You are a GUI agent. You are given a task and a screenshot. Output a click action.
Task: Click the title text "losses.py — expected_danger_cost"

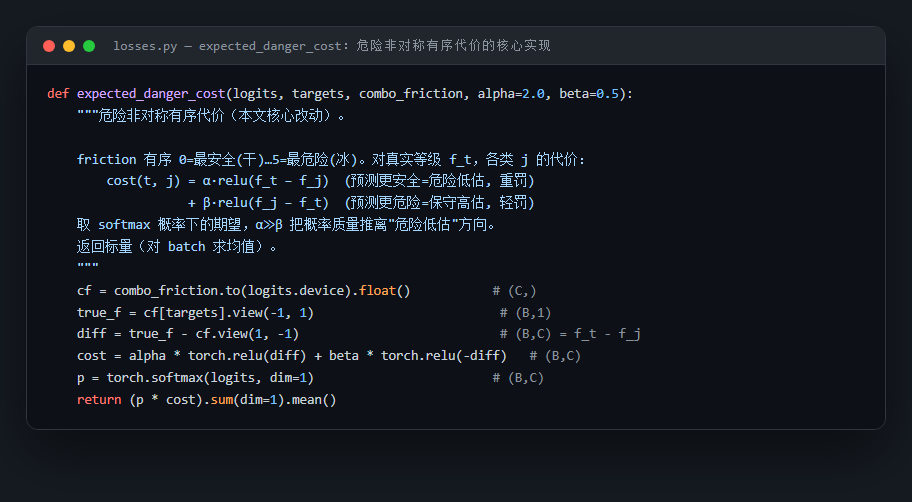pos(227,46)
